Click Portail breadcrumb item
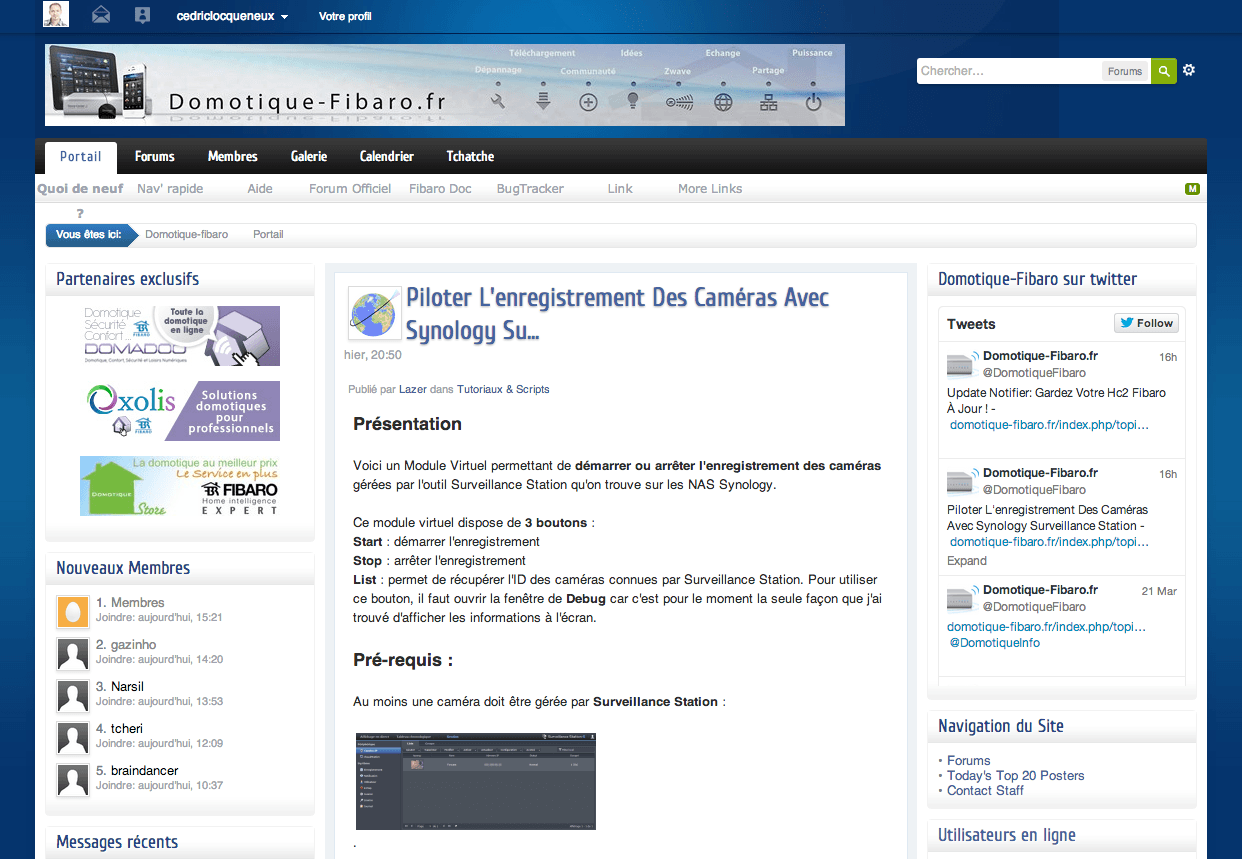Viewport: 1242px width, 859px height. tap(268, 234)
